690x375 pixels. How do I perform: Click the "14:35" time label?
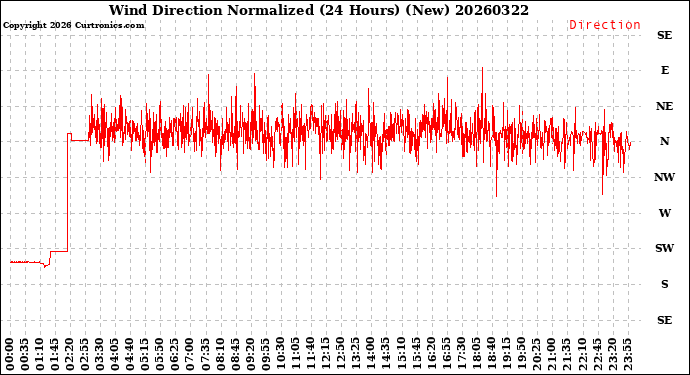coord(386,354)
